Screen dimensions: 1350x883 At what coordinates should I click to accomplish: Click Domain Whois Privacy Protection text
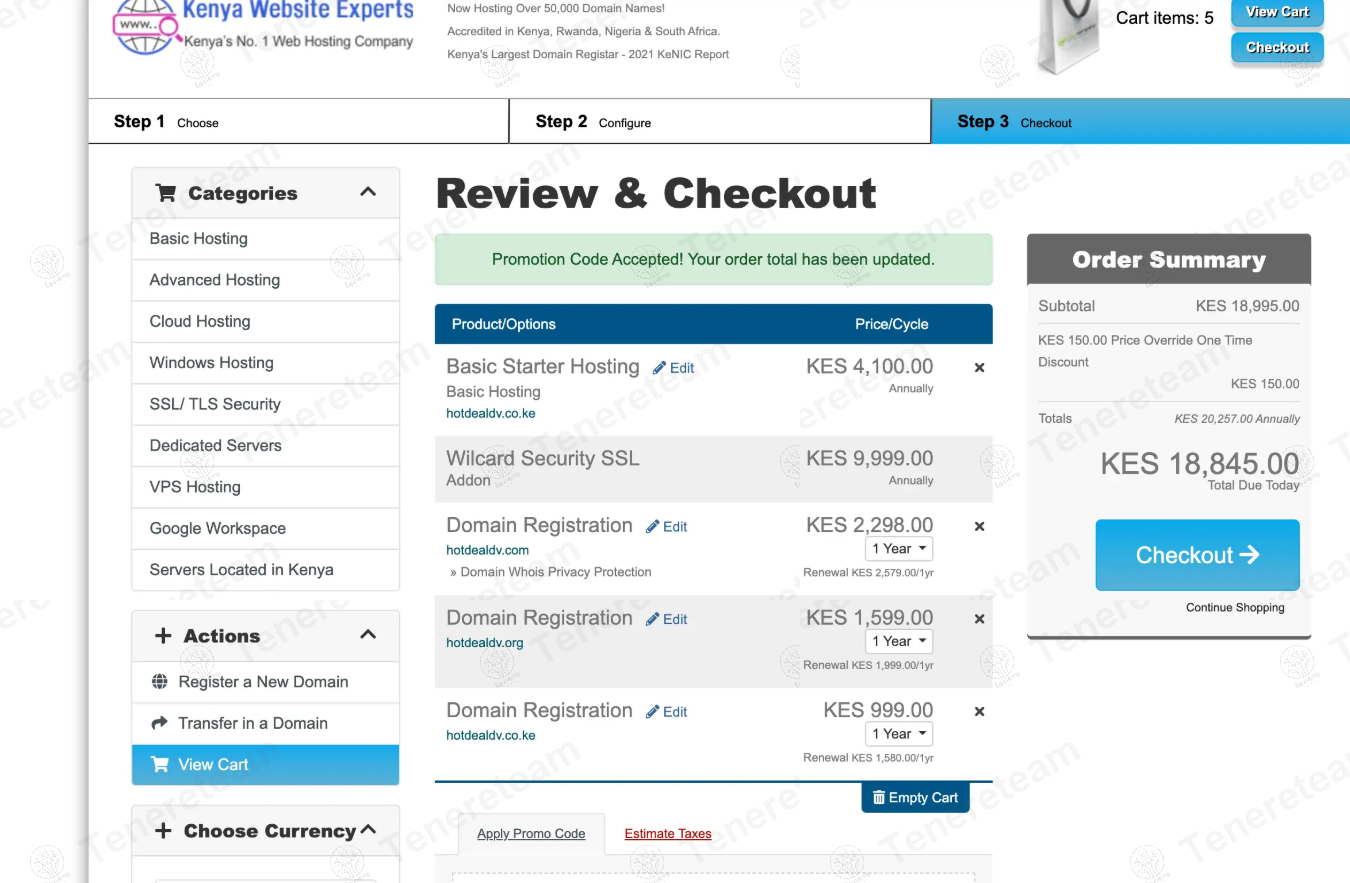point(556,572)
